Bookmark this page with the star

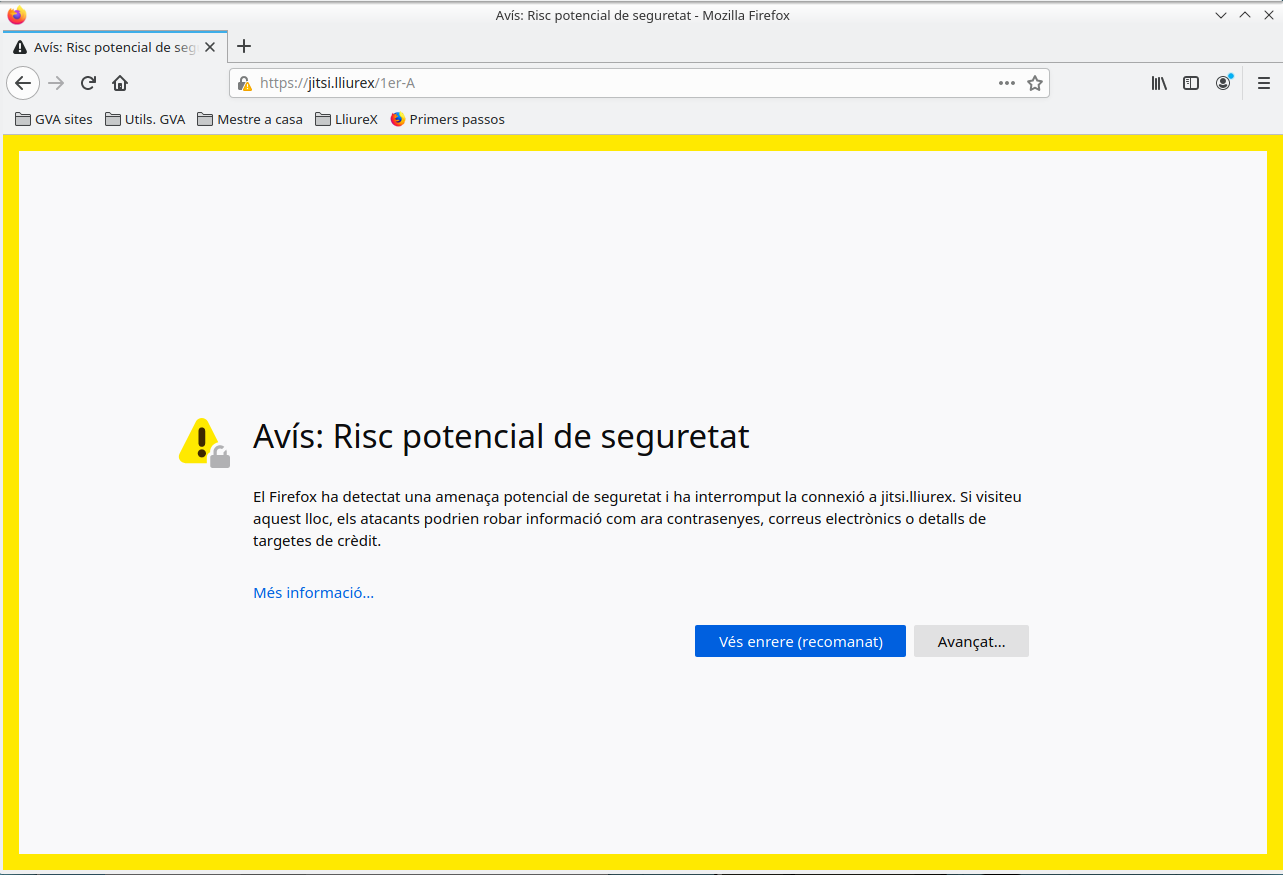[x=1035, y=84]
